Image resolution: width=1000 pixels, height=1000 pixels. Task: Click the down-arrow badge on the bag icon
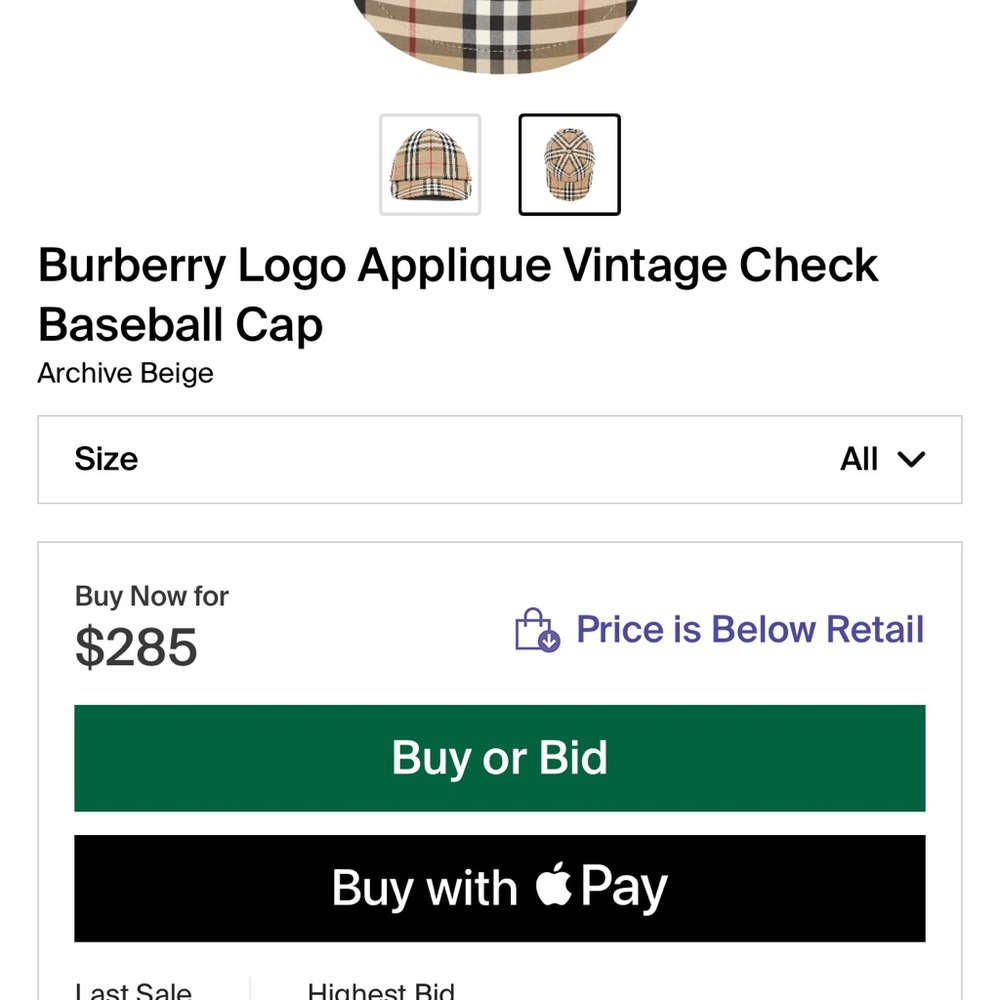click(547, 641)
